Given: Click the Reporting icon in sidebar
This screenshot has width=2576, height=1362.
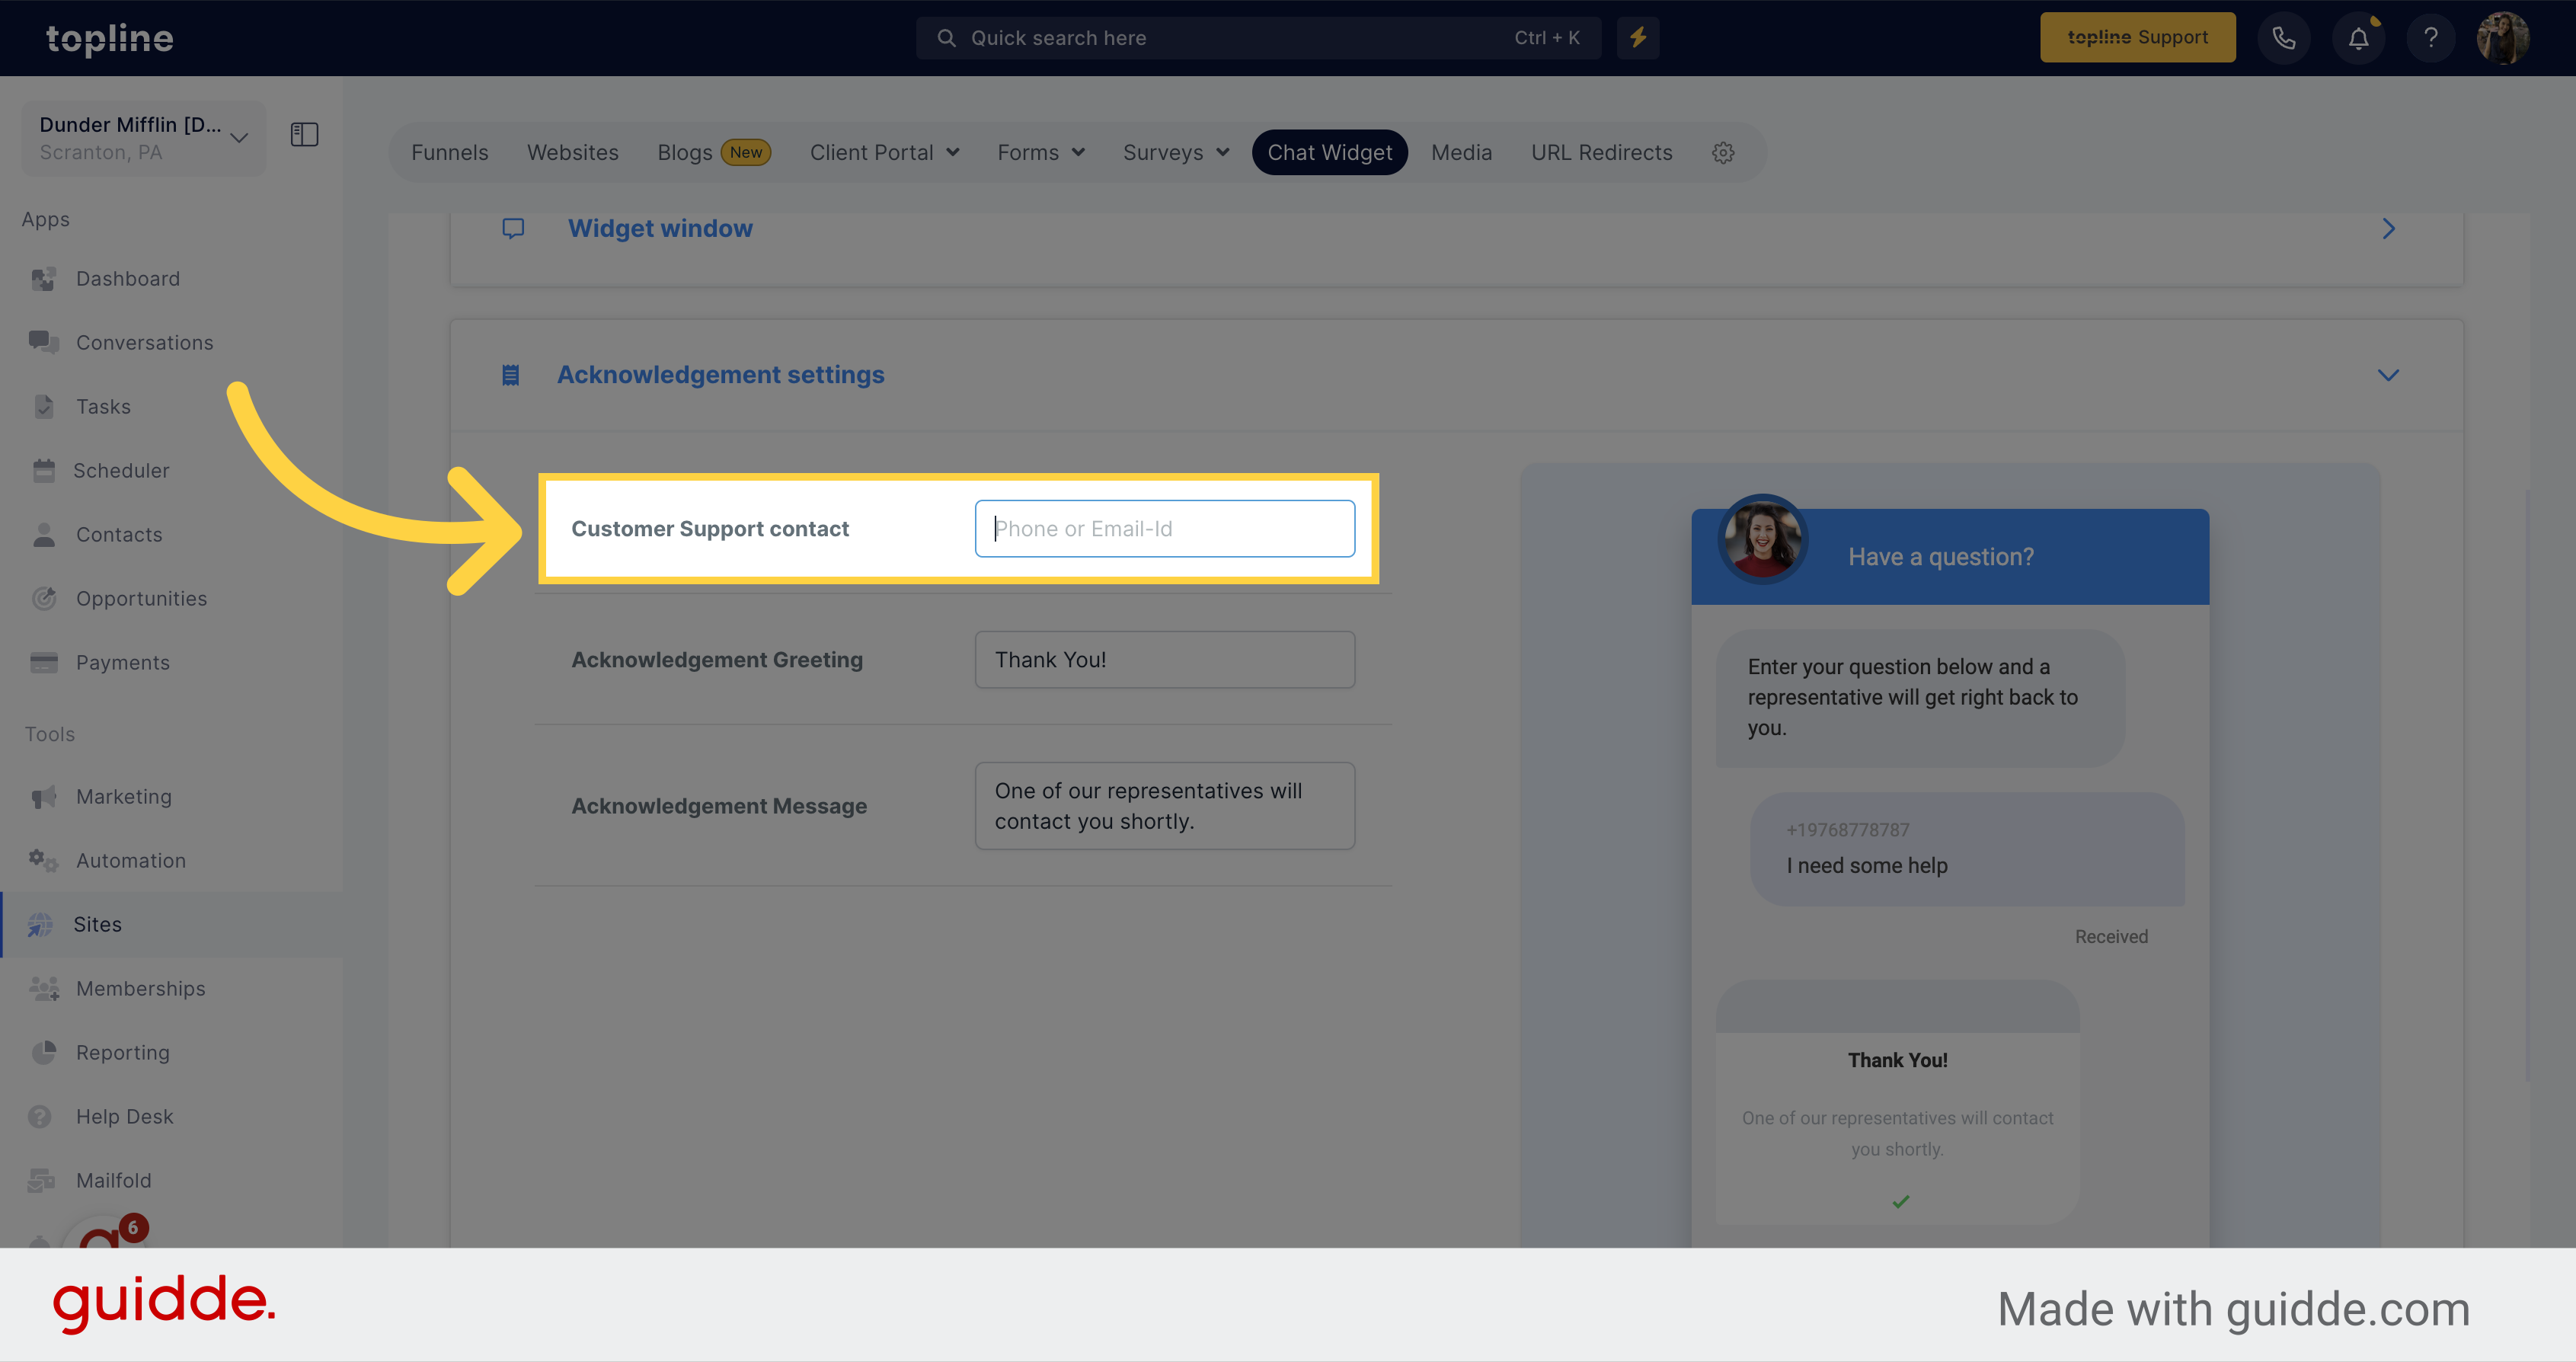Looking at the screenshot, I should pyautogui.click(x=44, y=1052).
